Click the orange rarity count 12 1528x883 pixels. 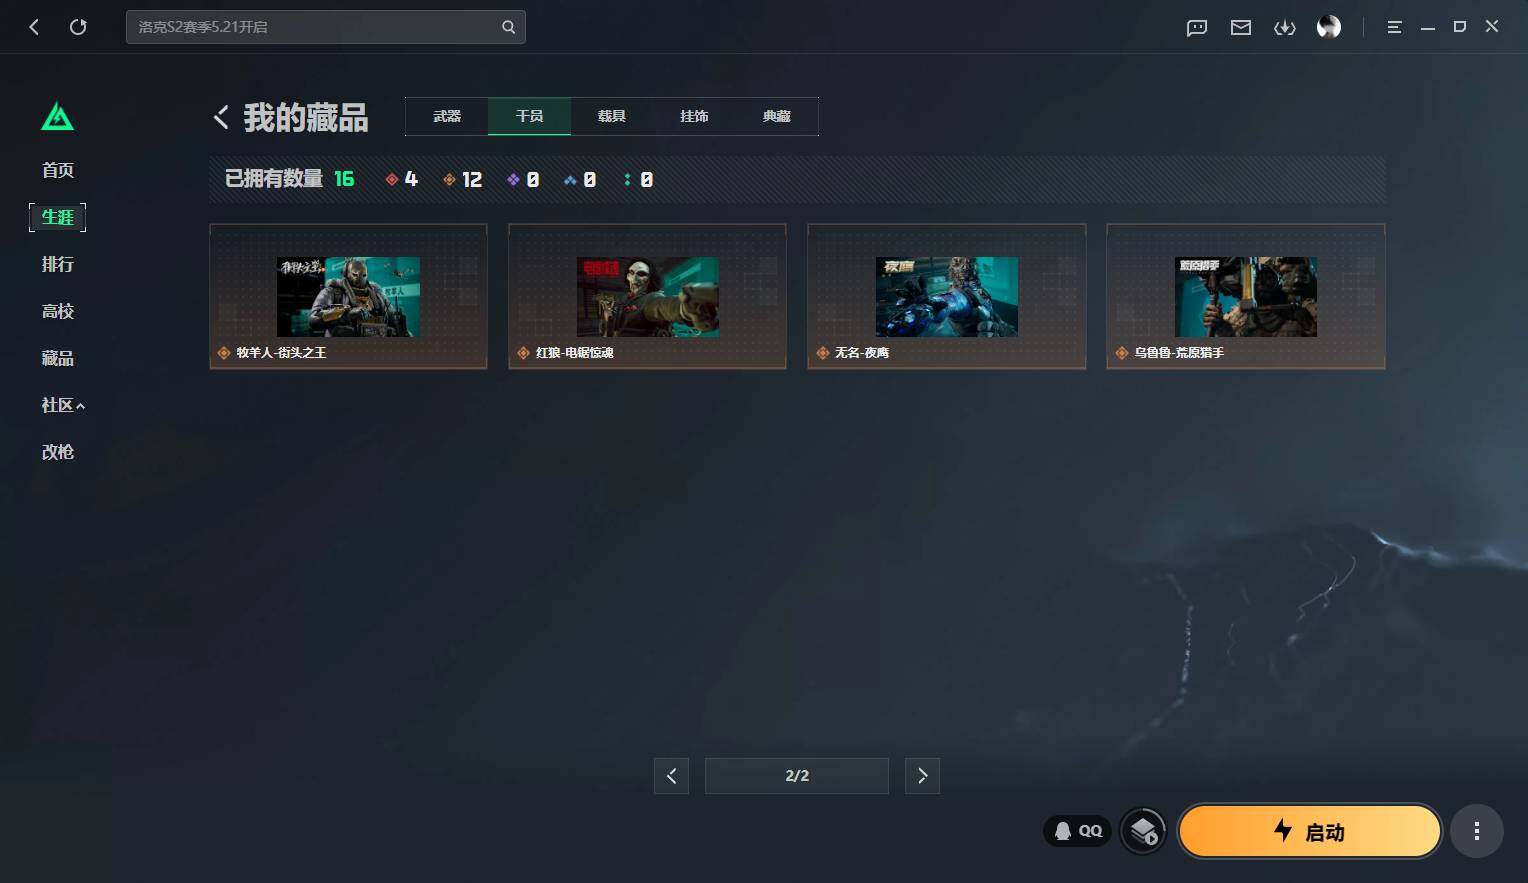pyautogui.click(x=462, y=179)
